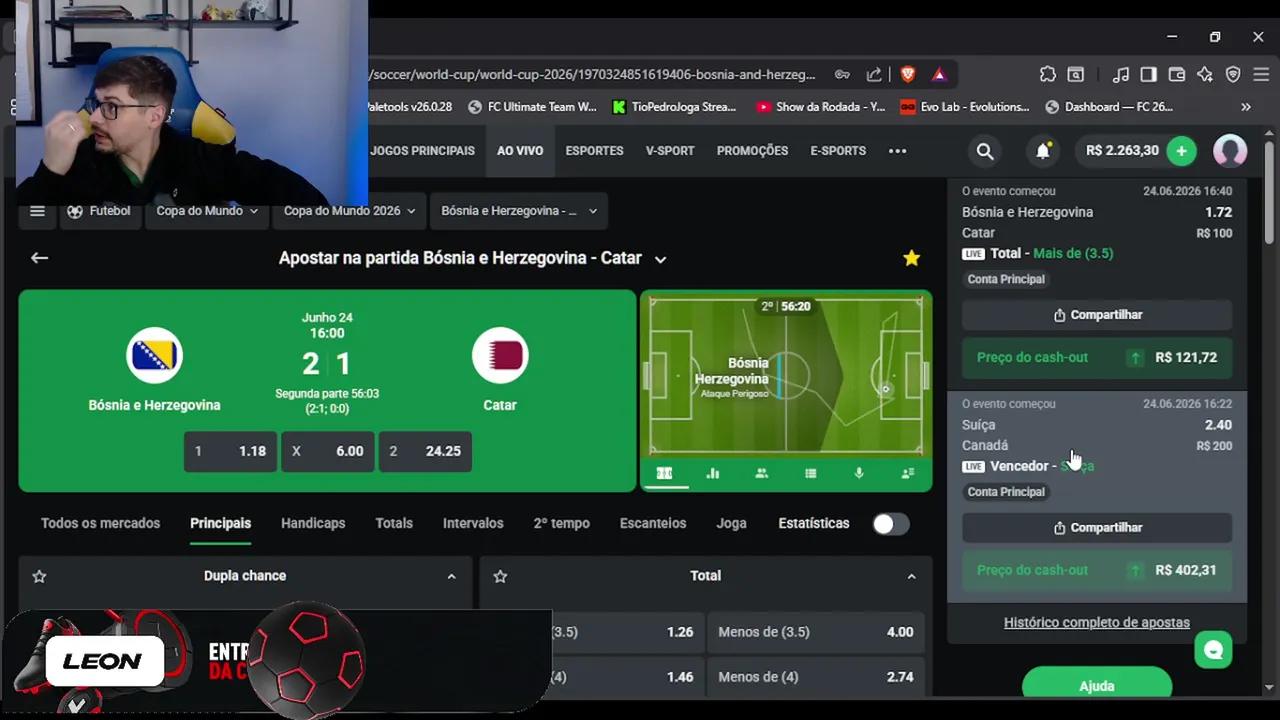Image resolution: width=1280 pixels, height=720 pixels.
Task: Select Menos de (4) at 2.74
Action: (x=816, y=677)
